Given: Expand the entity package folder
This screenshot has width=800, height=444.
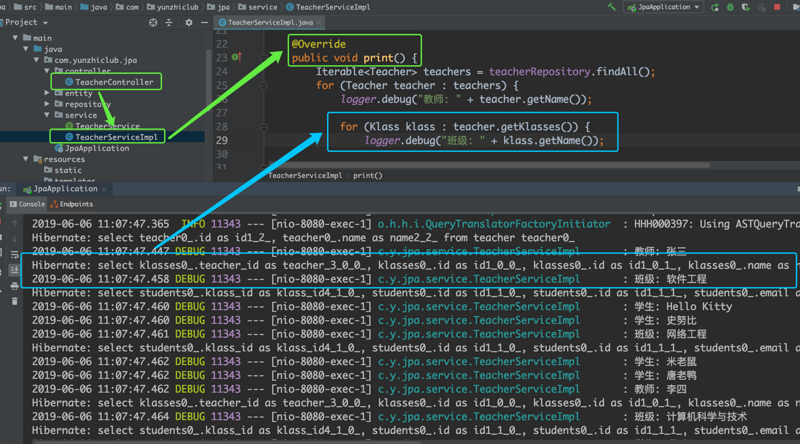Looking at the screenshot, I should (47, 93).
